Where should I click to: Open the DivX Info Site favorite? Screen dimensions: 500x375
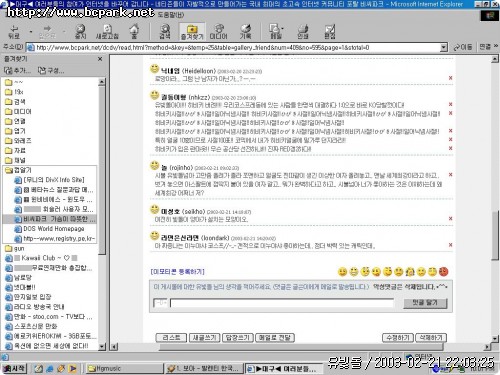coord(49,180)
